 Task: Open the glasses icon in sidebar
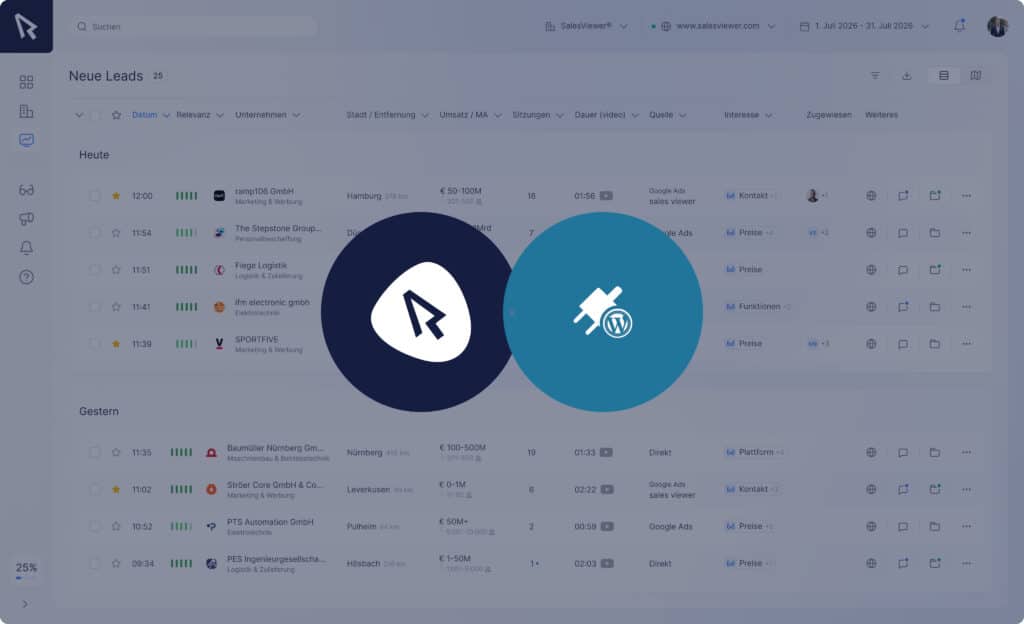click(x=26, y=190)
